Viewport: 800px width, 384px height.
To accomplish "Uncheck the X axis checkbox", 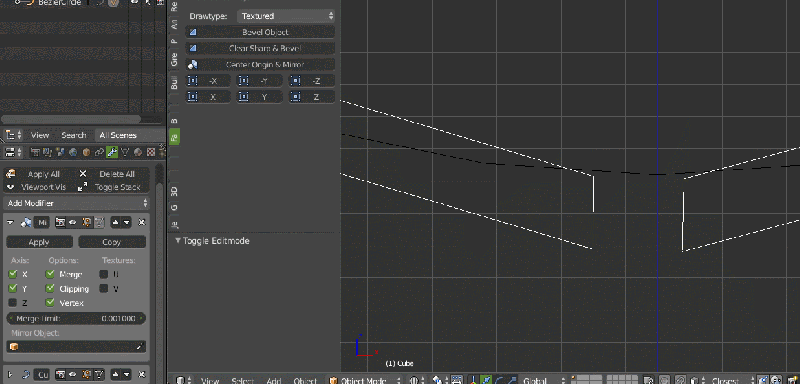I will tap(13, 274).
